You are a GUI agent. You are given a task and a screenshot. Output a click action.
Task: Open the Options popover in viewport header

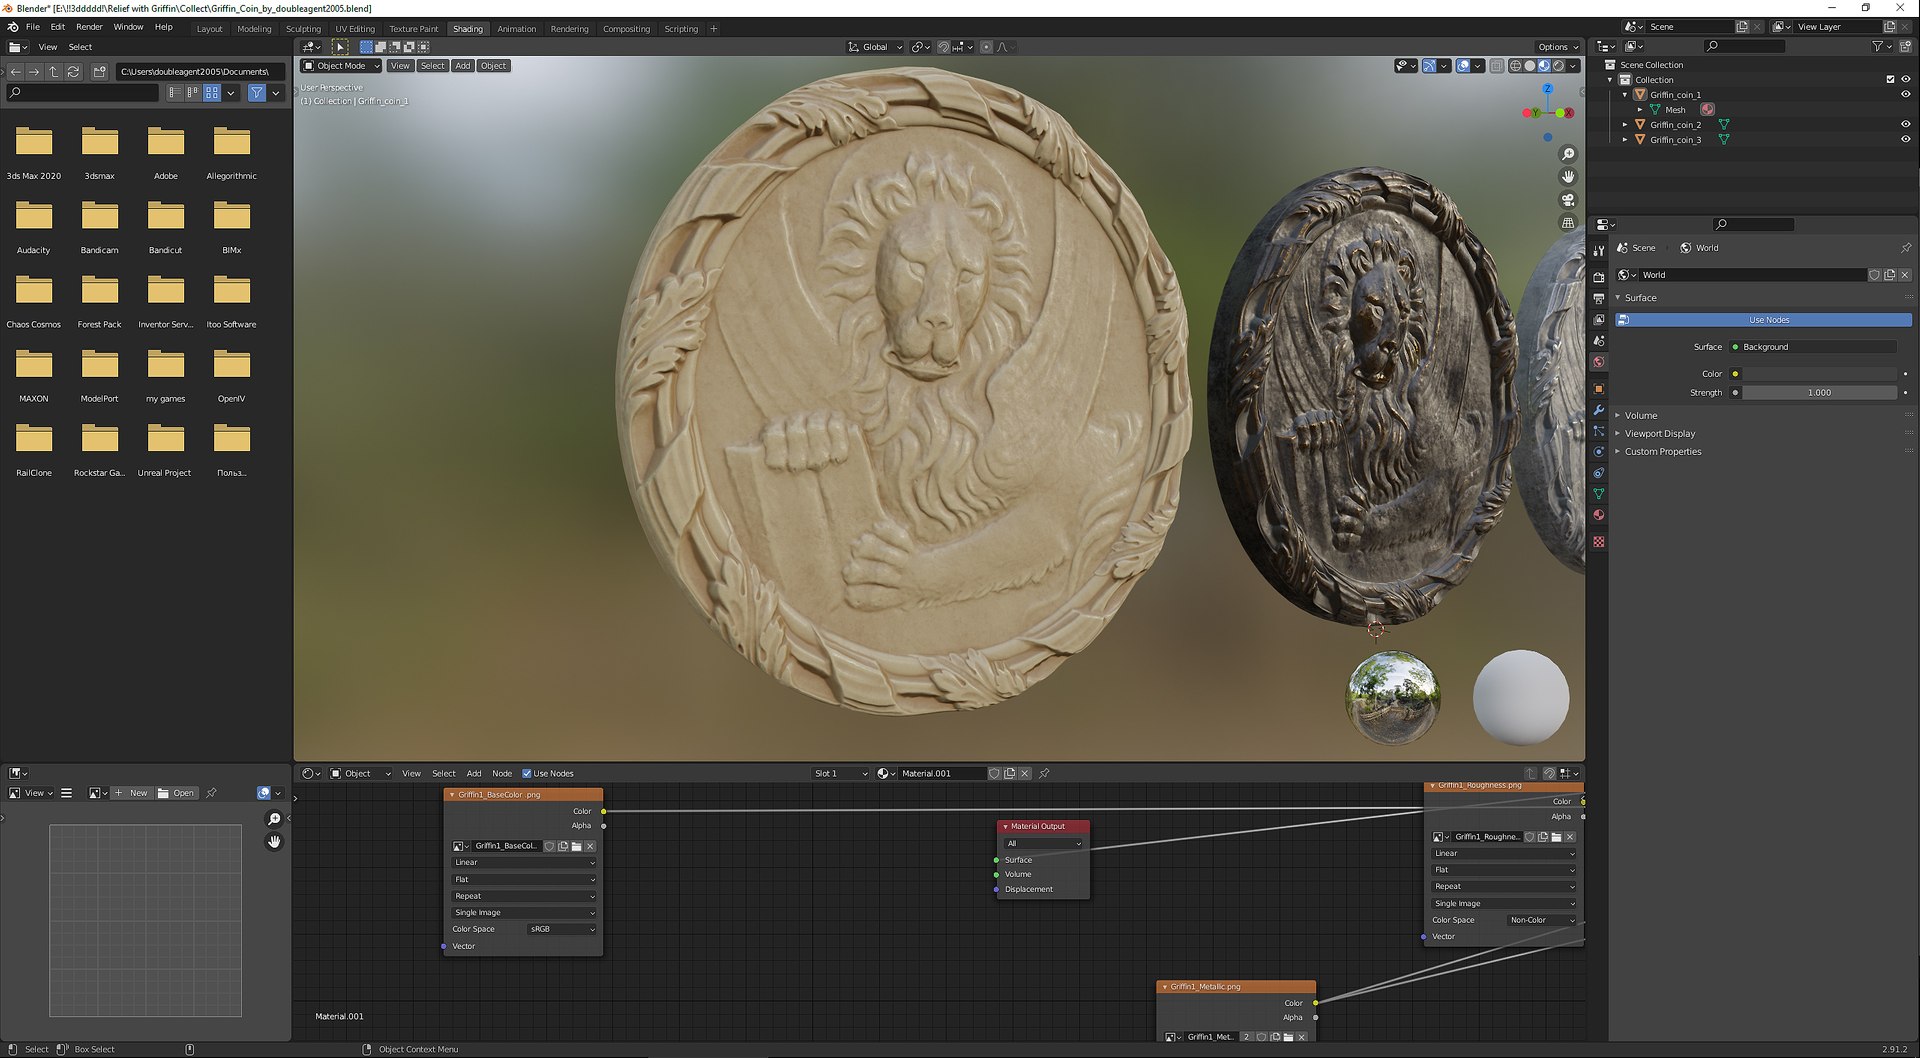coord(1558,47)
